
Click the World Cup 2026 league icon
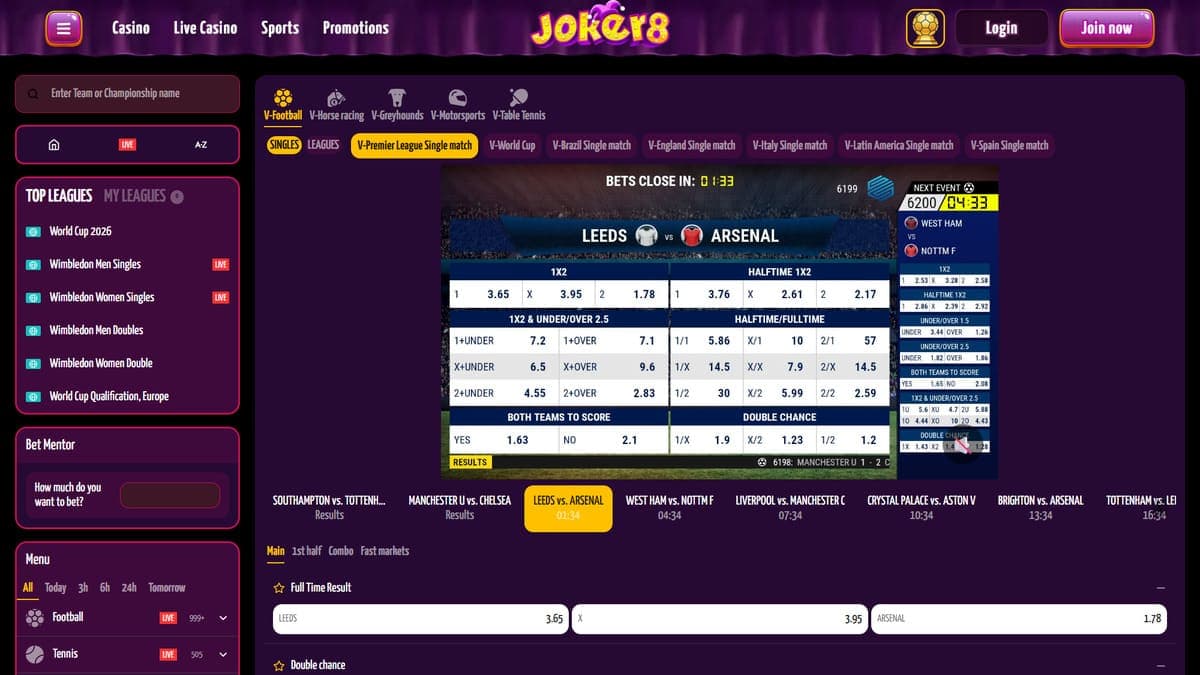click(33, 231)
